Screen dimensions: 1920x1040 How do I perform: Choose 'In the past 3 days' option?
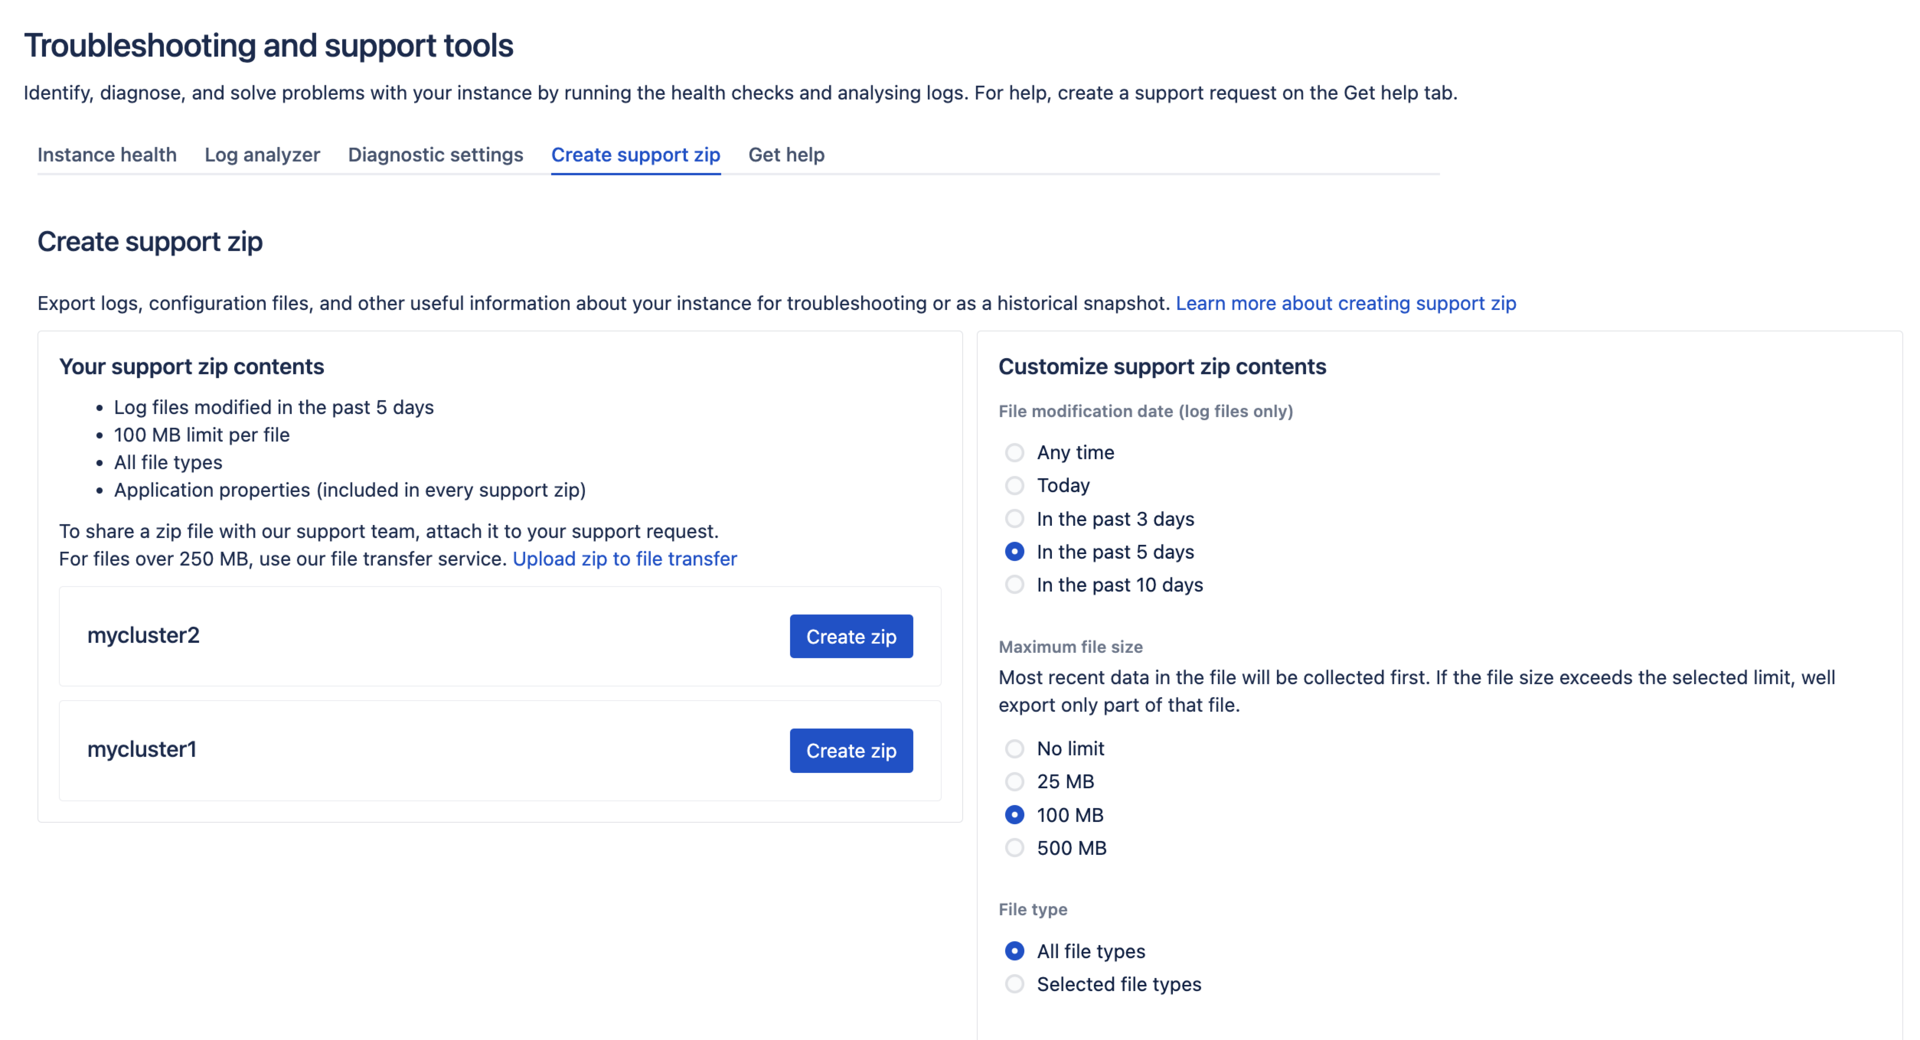1014,518
